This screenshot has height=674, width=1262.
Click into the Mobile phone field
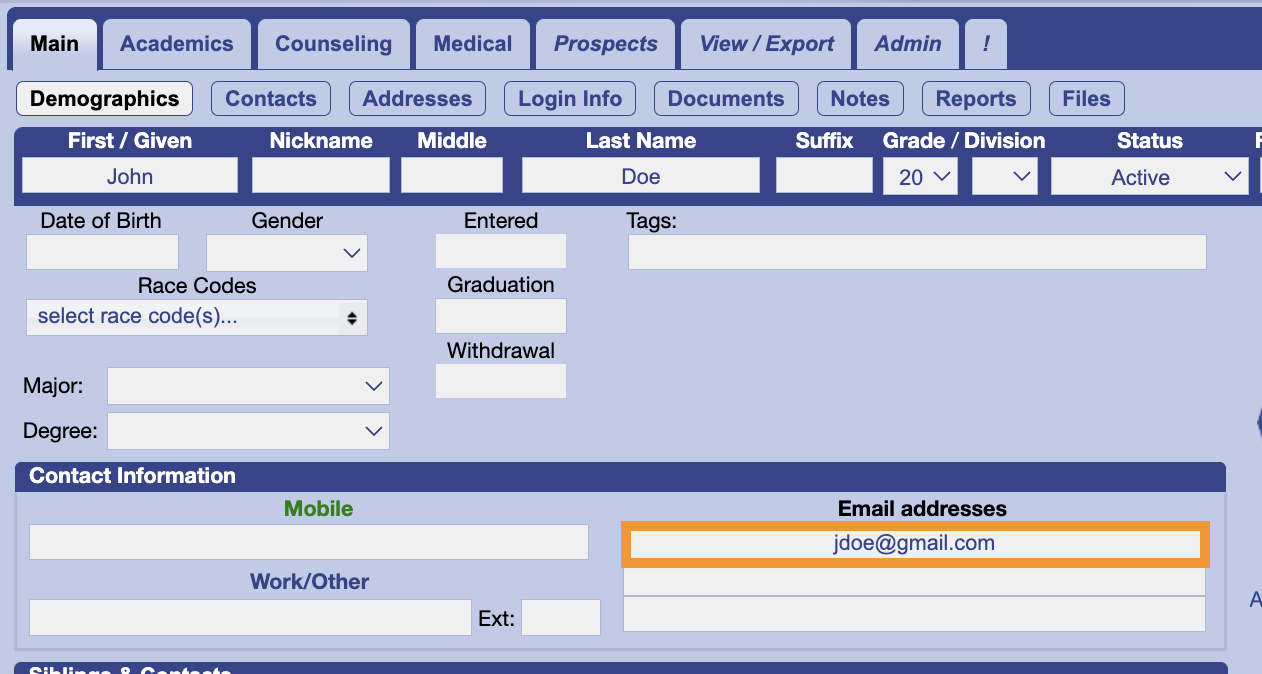tap(309, 542)
